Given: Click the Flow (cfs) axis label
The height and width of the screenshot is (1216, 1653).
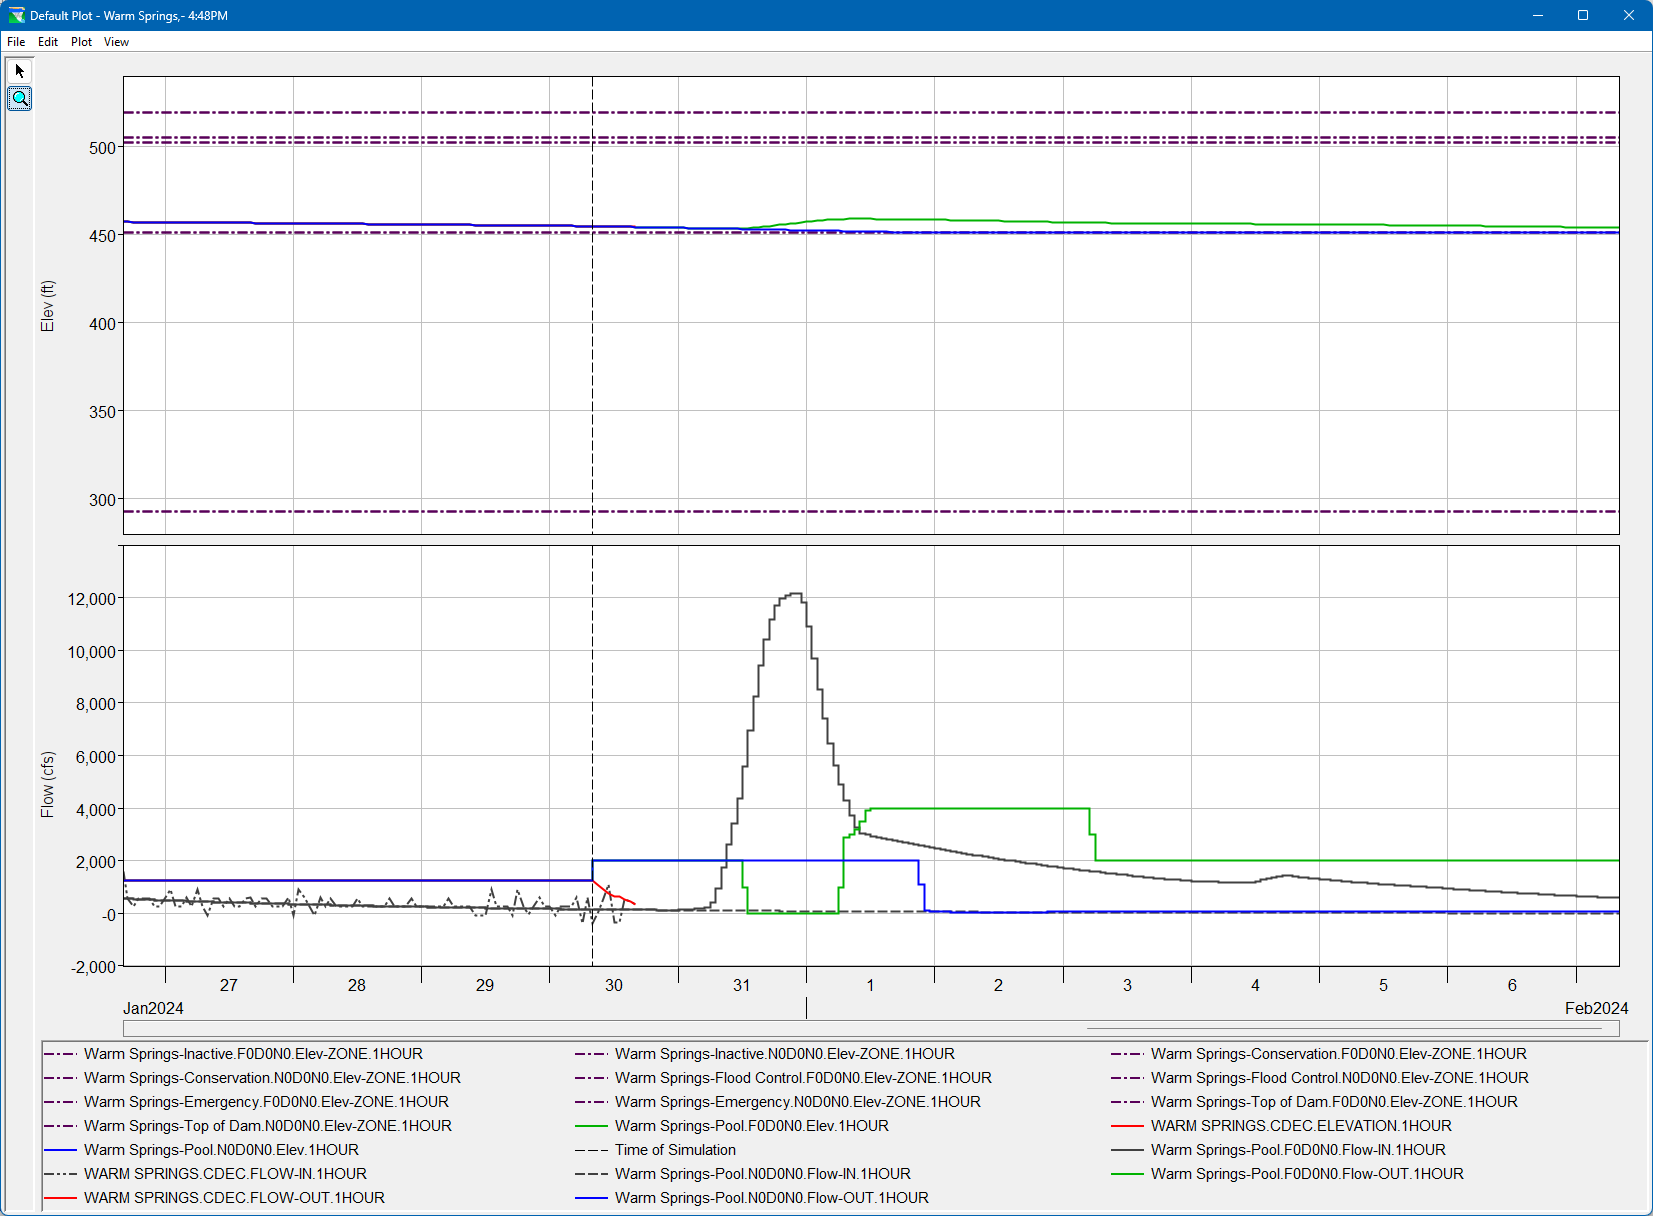Looking at the screenshot, I should pyautogui.click(x=47, y=785).
